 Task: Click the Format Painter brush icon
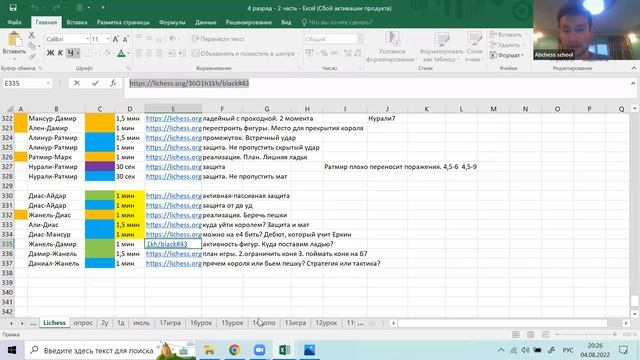pyautogui.click(x=32, y=56)
